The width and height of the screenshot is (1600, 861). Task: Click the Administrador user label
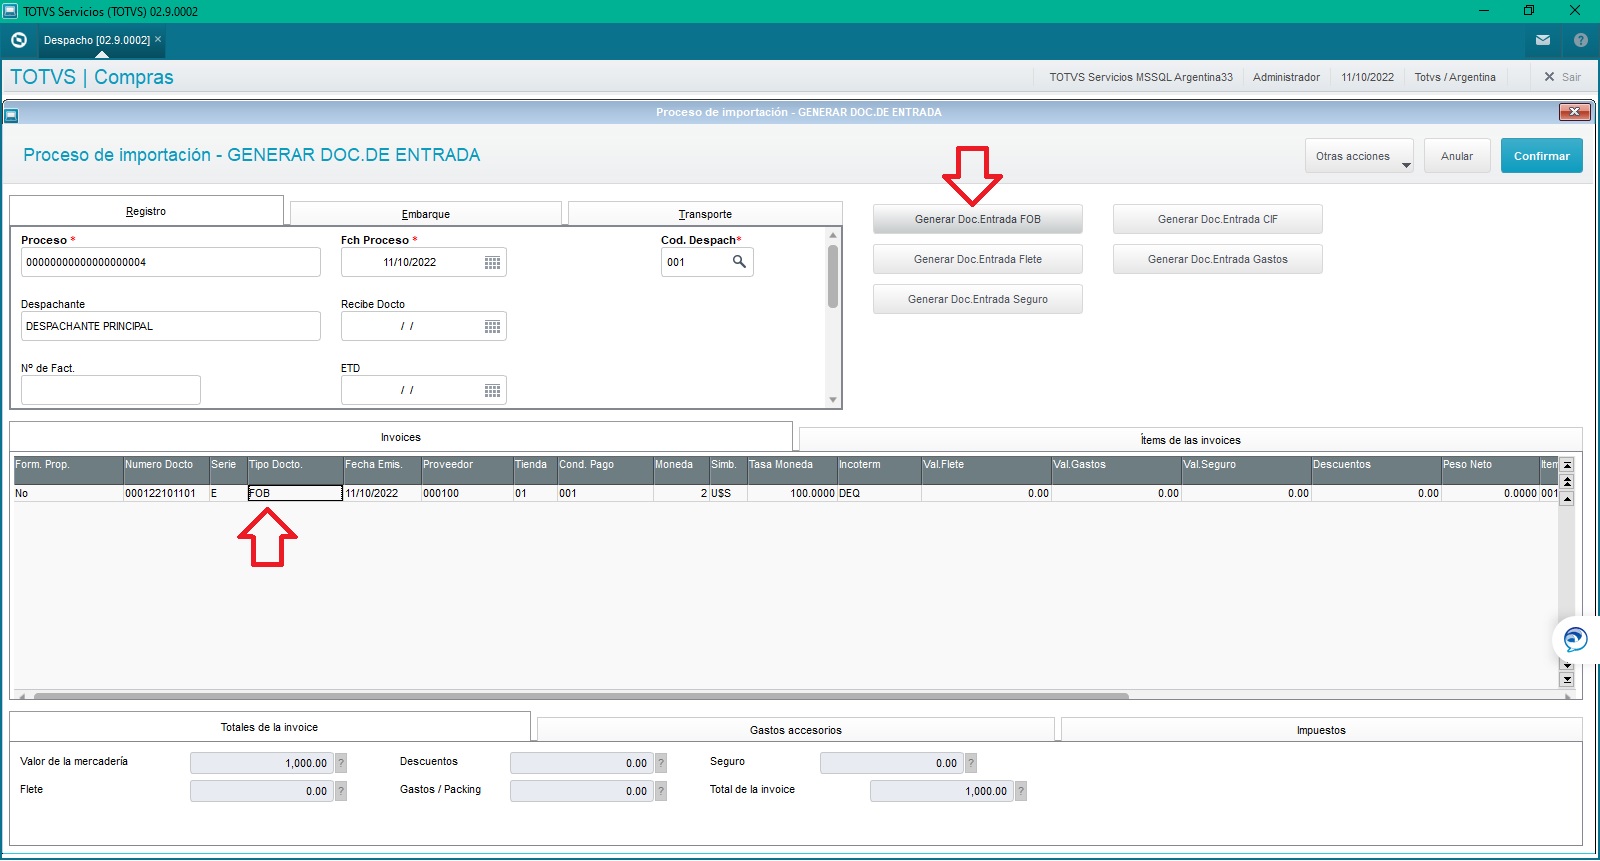coord(1286,77)
